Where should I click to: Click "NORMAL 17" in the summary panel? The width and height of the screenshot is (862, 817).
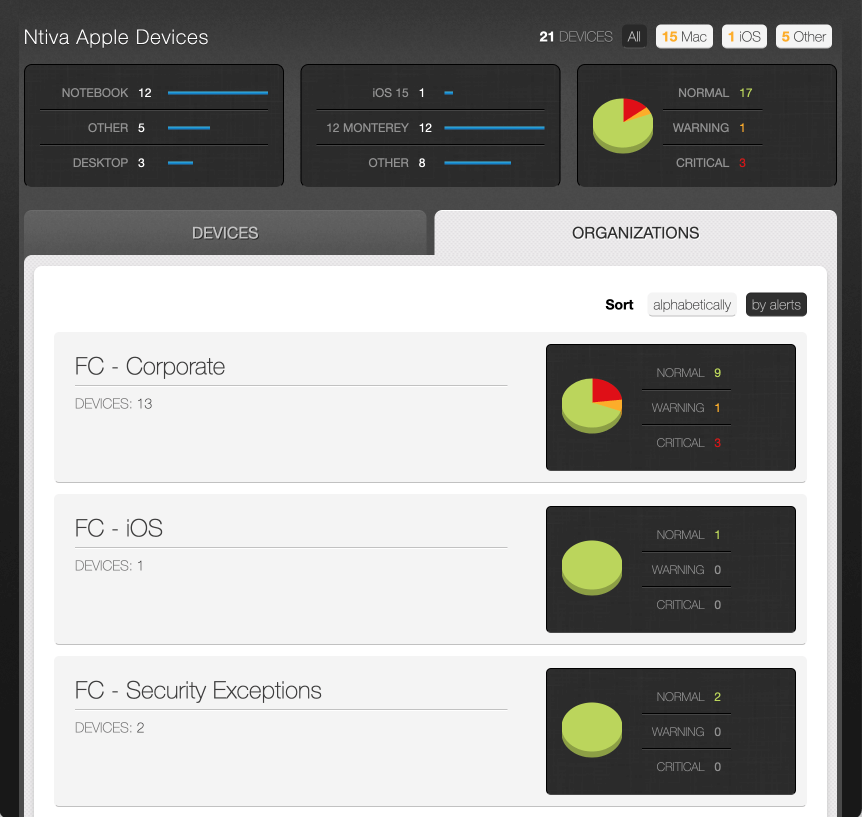[712, 92]
